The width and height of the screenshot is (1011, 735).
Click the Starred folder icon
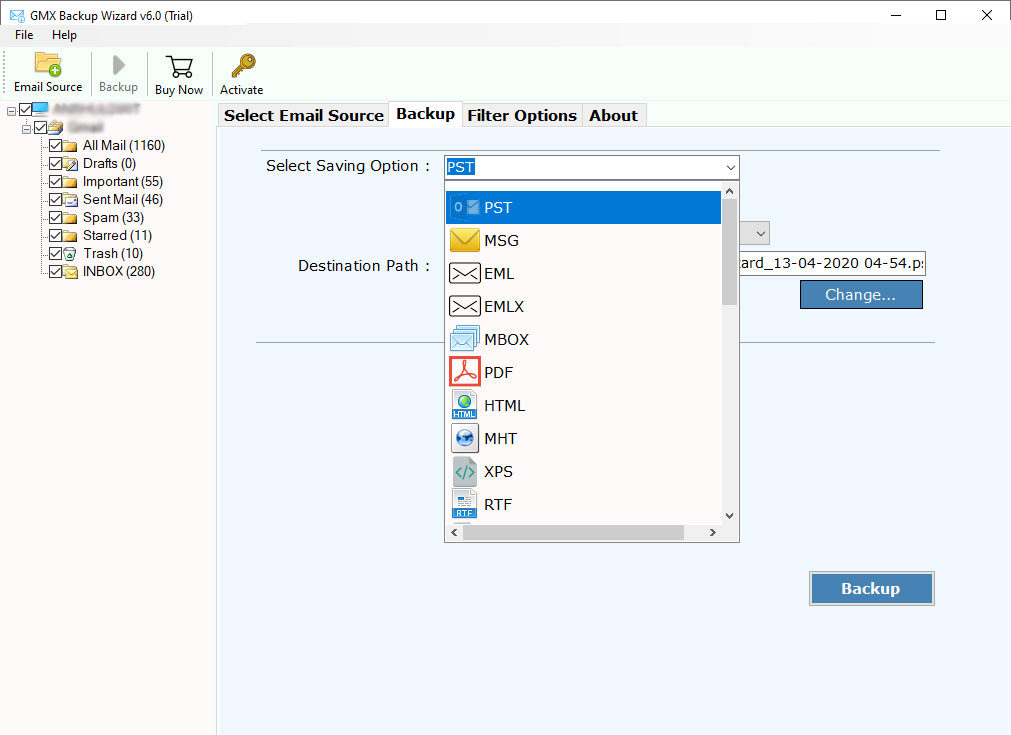[70, 236]
